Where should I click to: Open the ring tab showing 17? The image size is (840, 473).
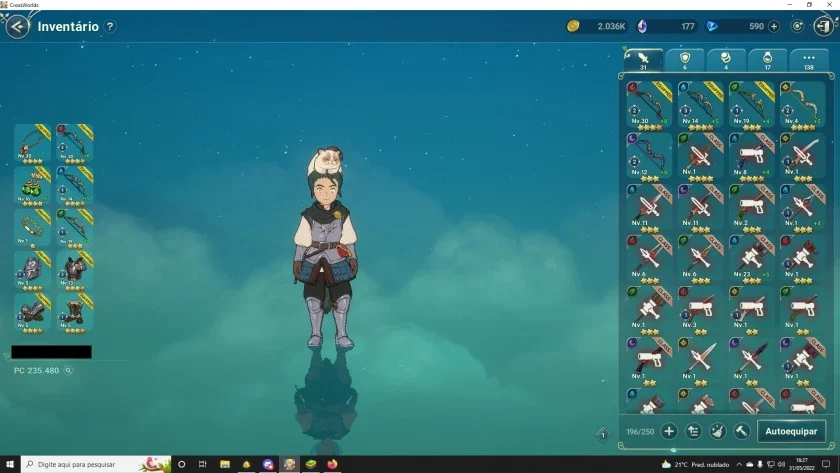767,60
